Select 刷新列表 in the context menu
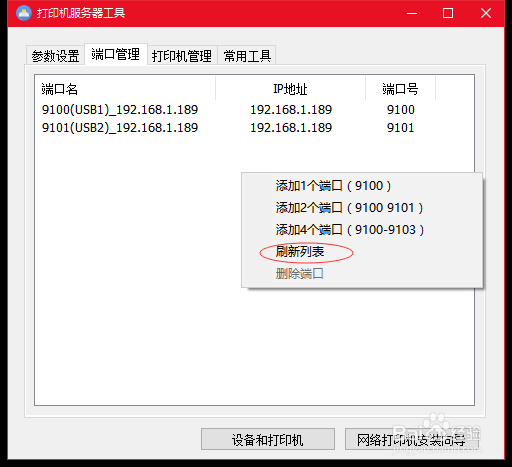This screenshot has height=467, width=512. click(362, 252)
